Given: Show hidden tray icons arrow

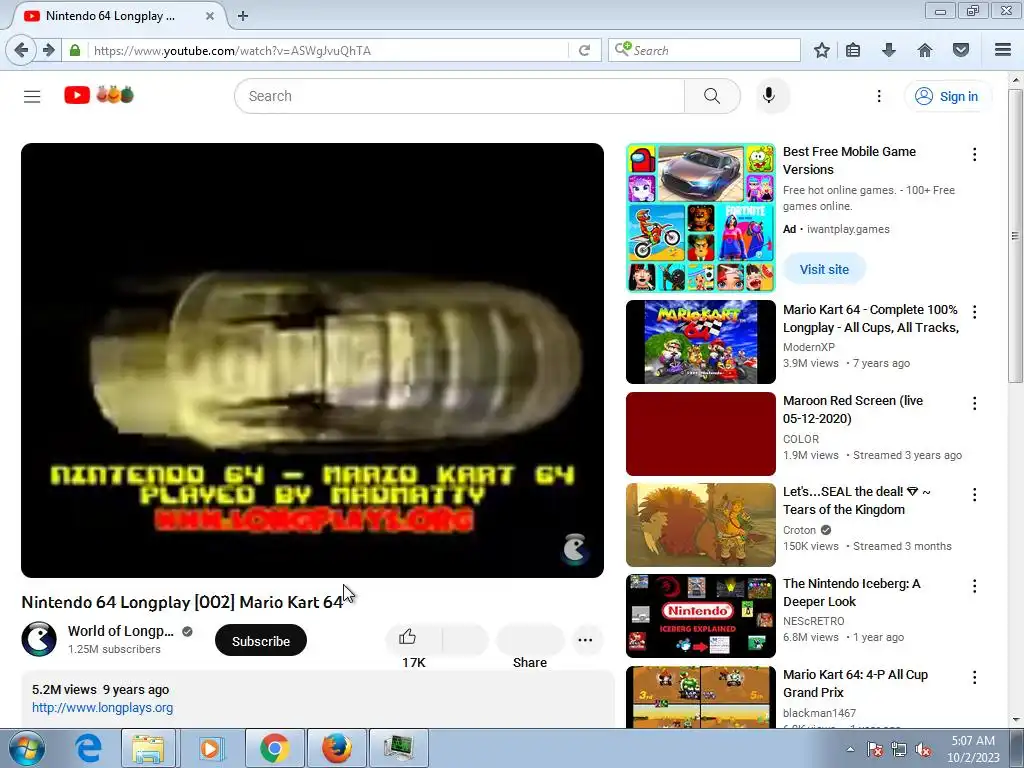Looking at the screenshot, I should point(850,749).
